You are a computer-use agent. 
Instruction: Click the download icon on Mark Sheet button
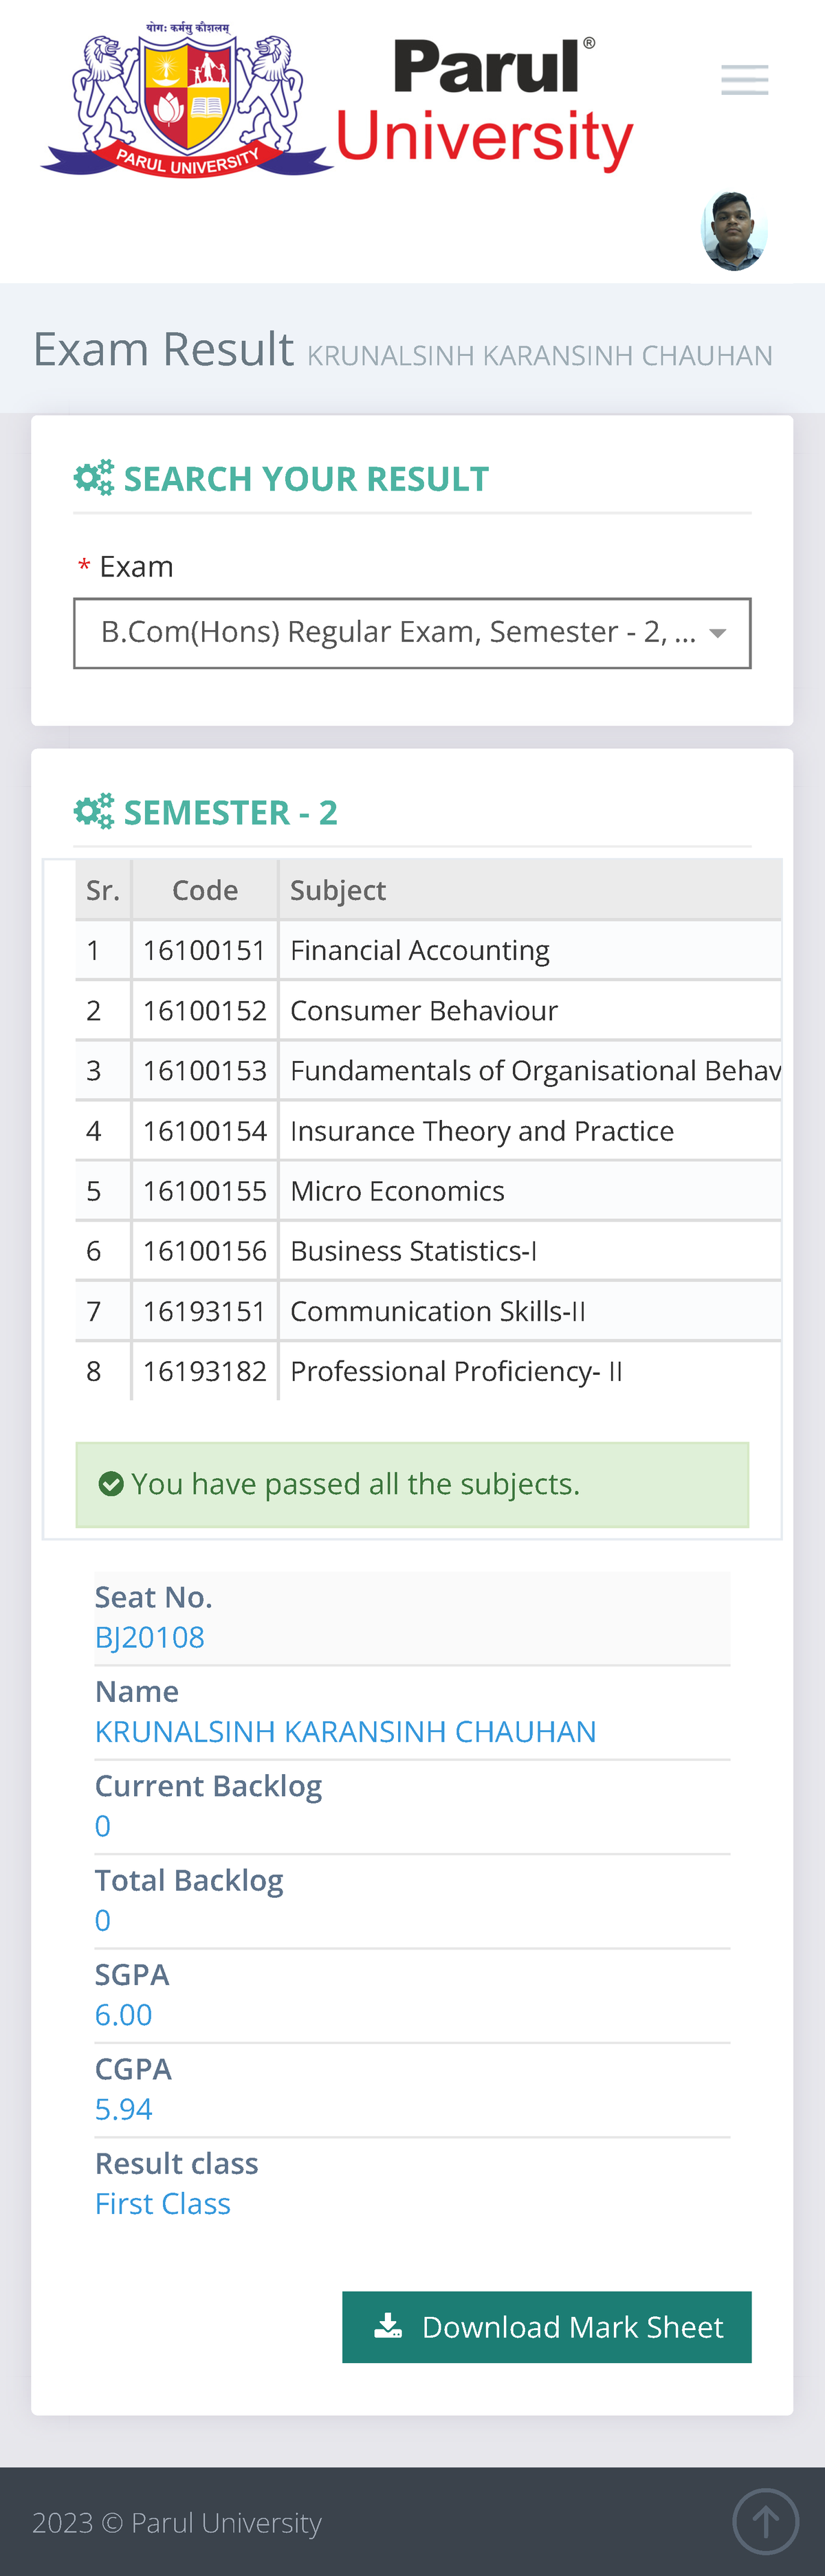(388, 2326)
